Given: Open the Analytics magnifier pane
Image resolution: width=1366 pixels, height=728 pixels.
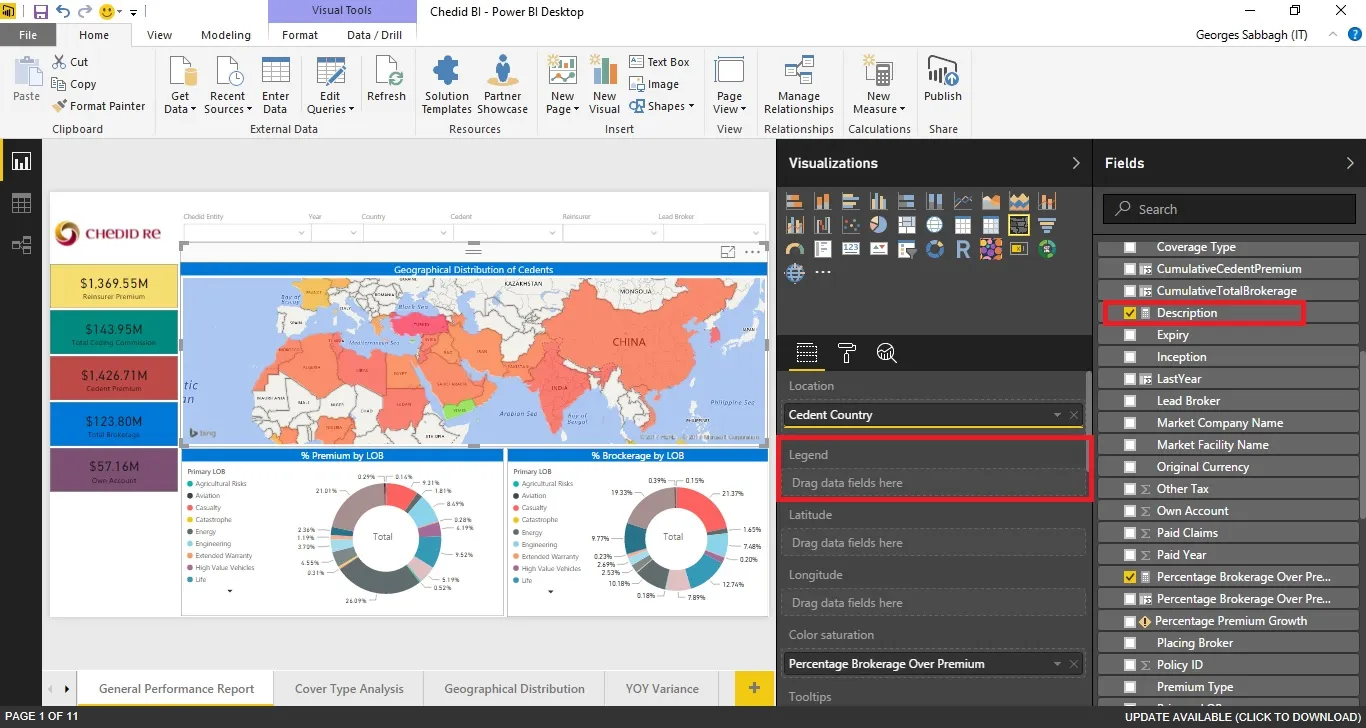Looking at the screenshot, I should [886, 353].
